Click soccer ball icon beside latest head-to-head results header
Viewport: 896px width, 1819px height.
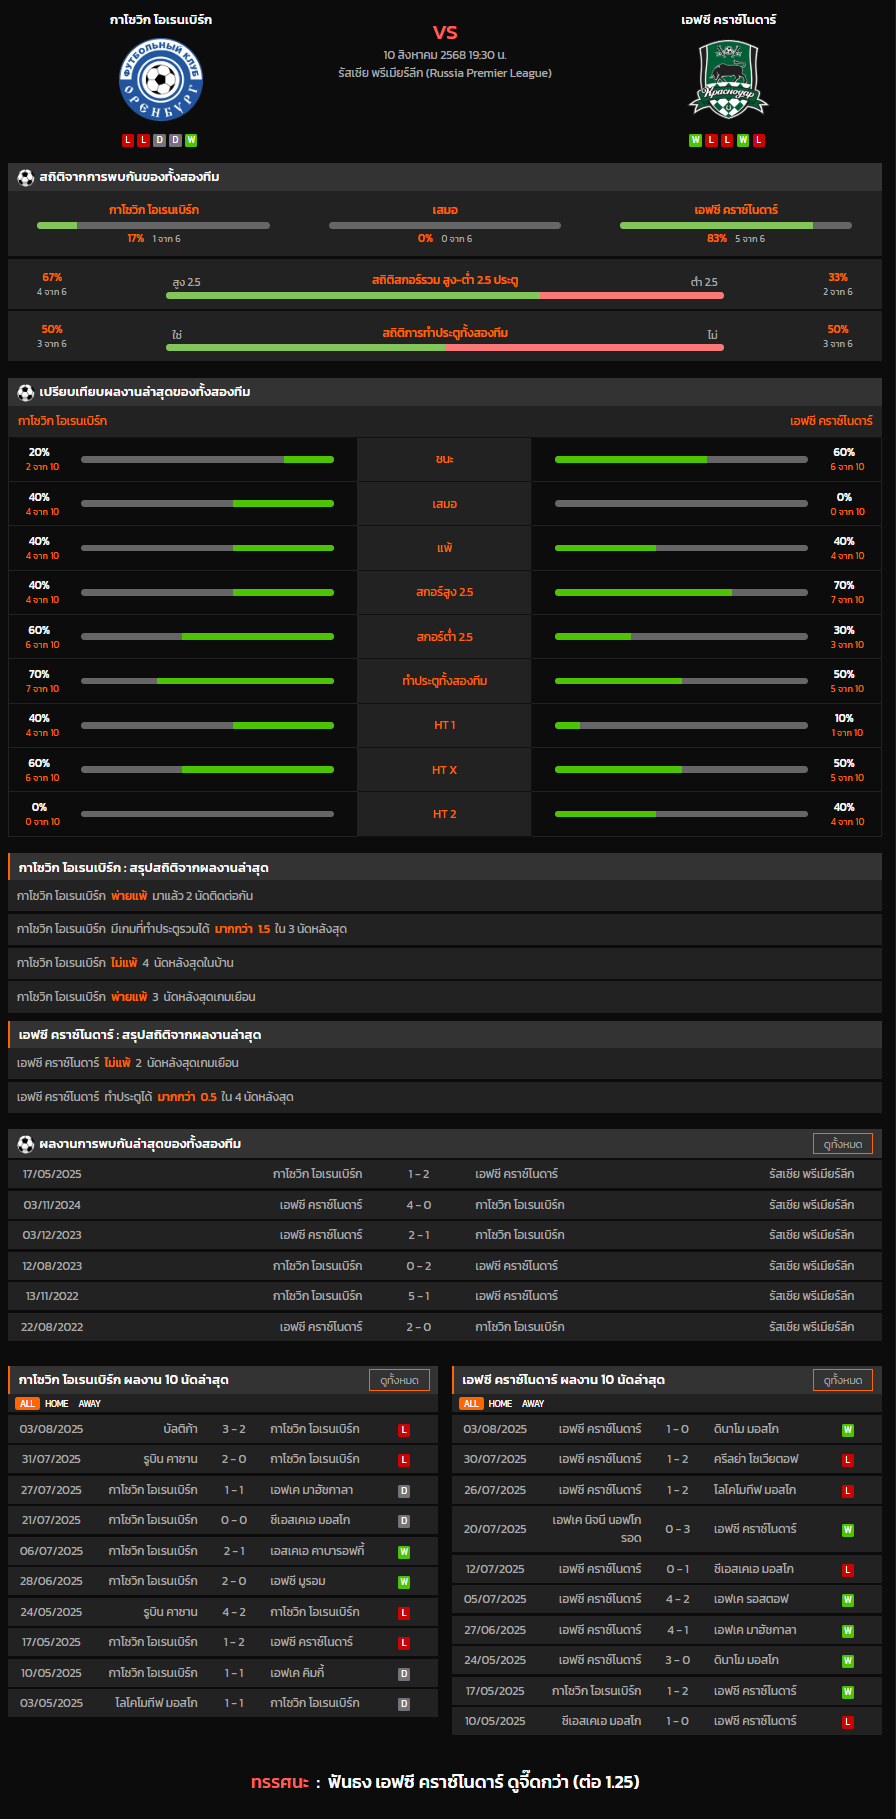click(x=26, y=1144)
